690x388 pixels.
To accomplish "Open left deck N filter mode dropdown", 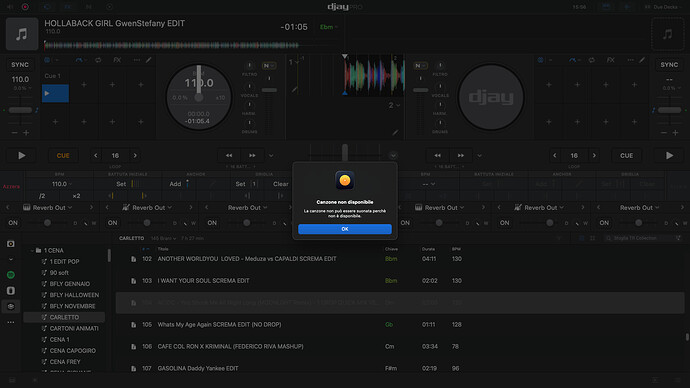I will pyautogui.click(x=269, y=66).
